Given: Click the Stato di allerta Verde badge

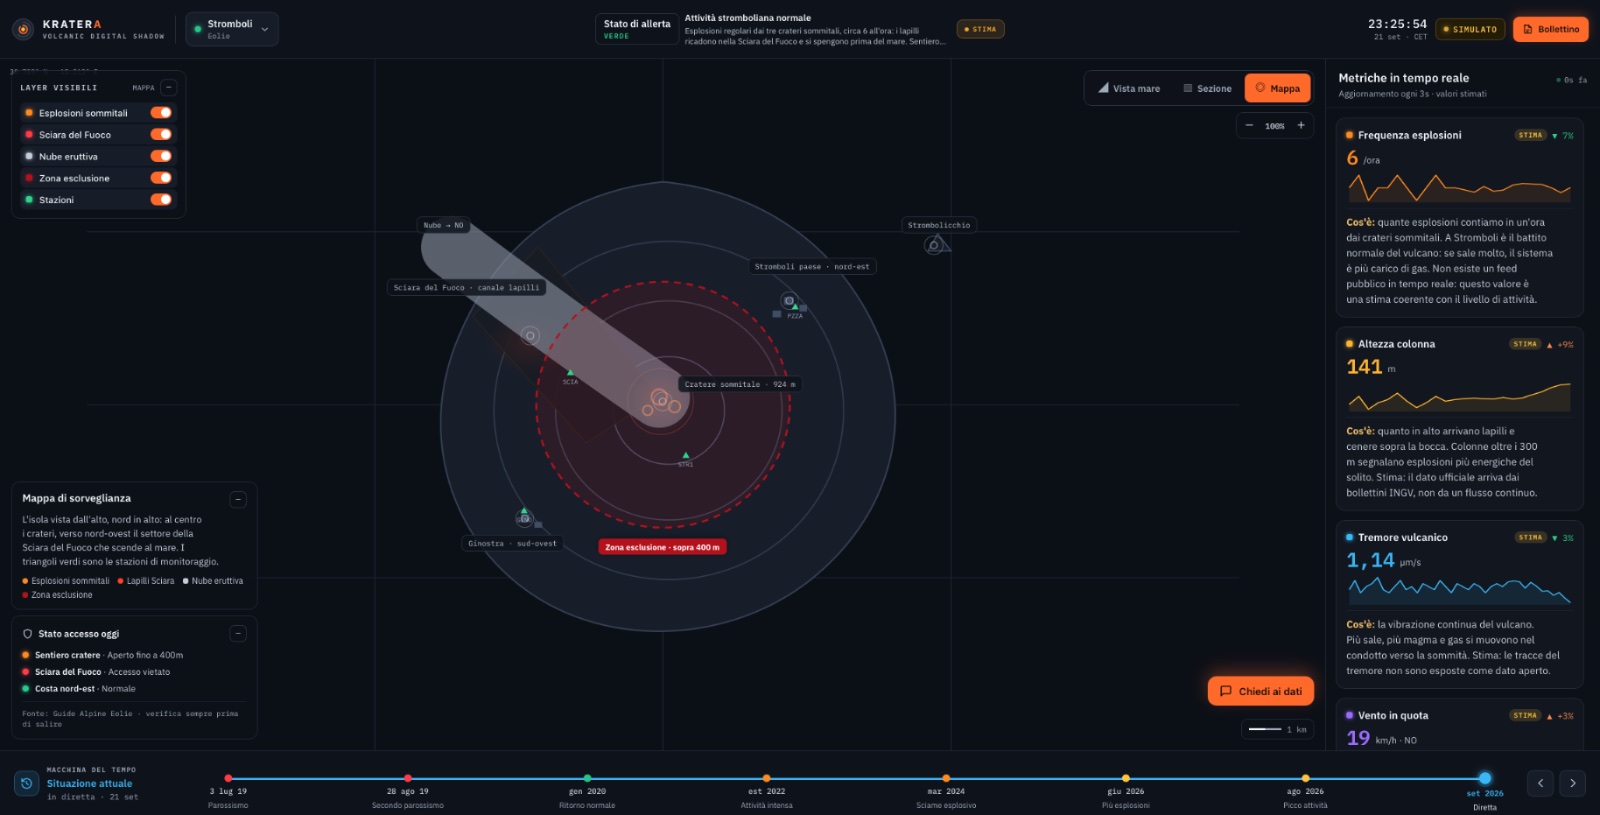Looking at the screenshot, I should 637,29.
